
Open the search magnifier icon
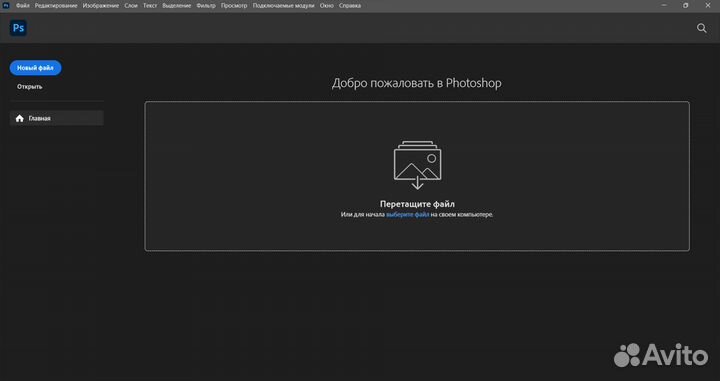pos(702,28)
